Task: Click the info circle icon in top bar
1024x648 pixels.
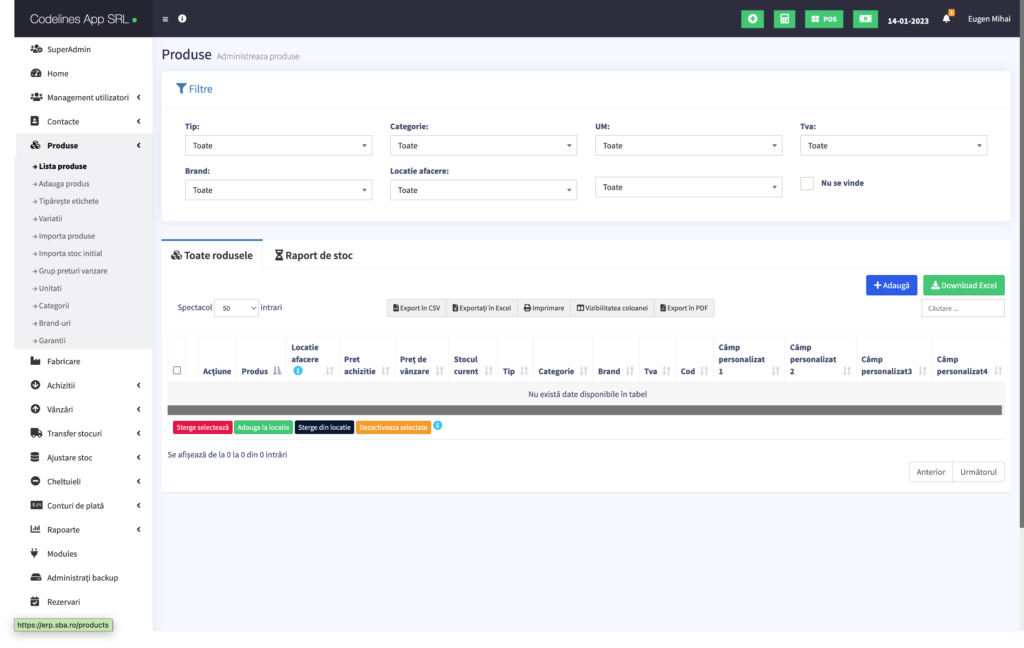Action: [x=182, y=19]
